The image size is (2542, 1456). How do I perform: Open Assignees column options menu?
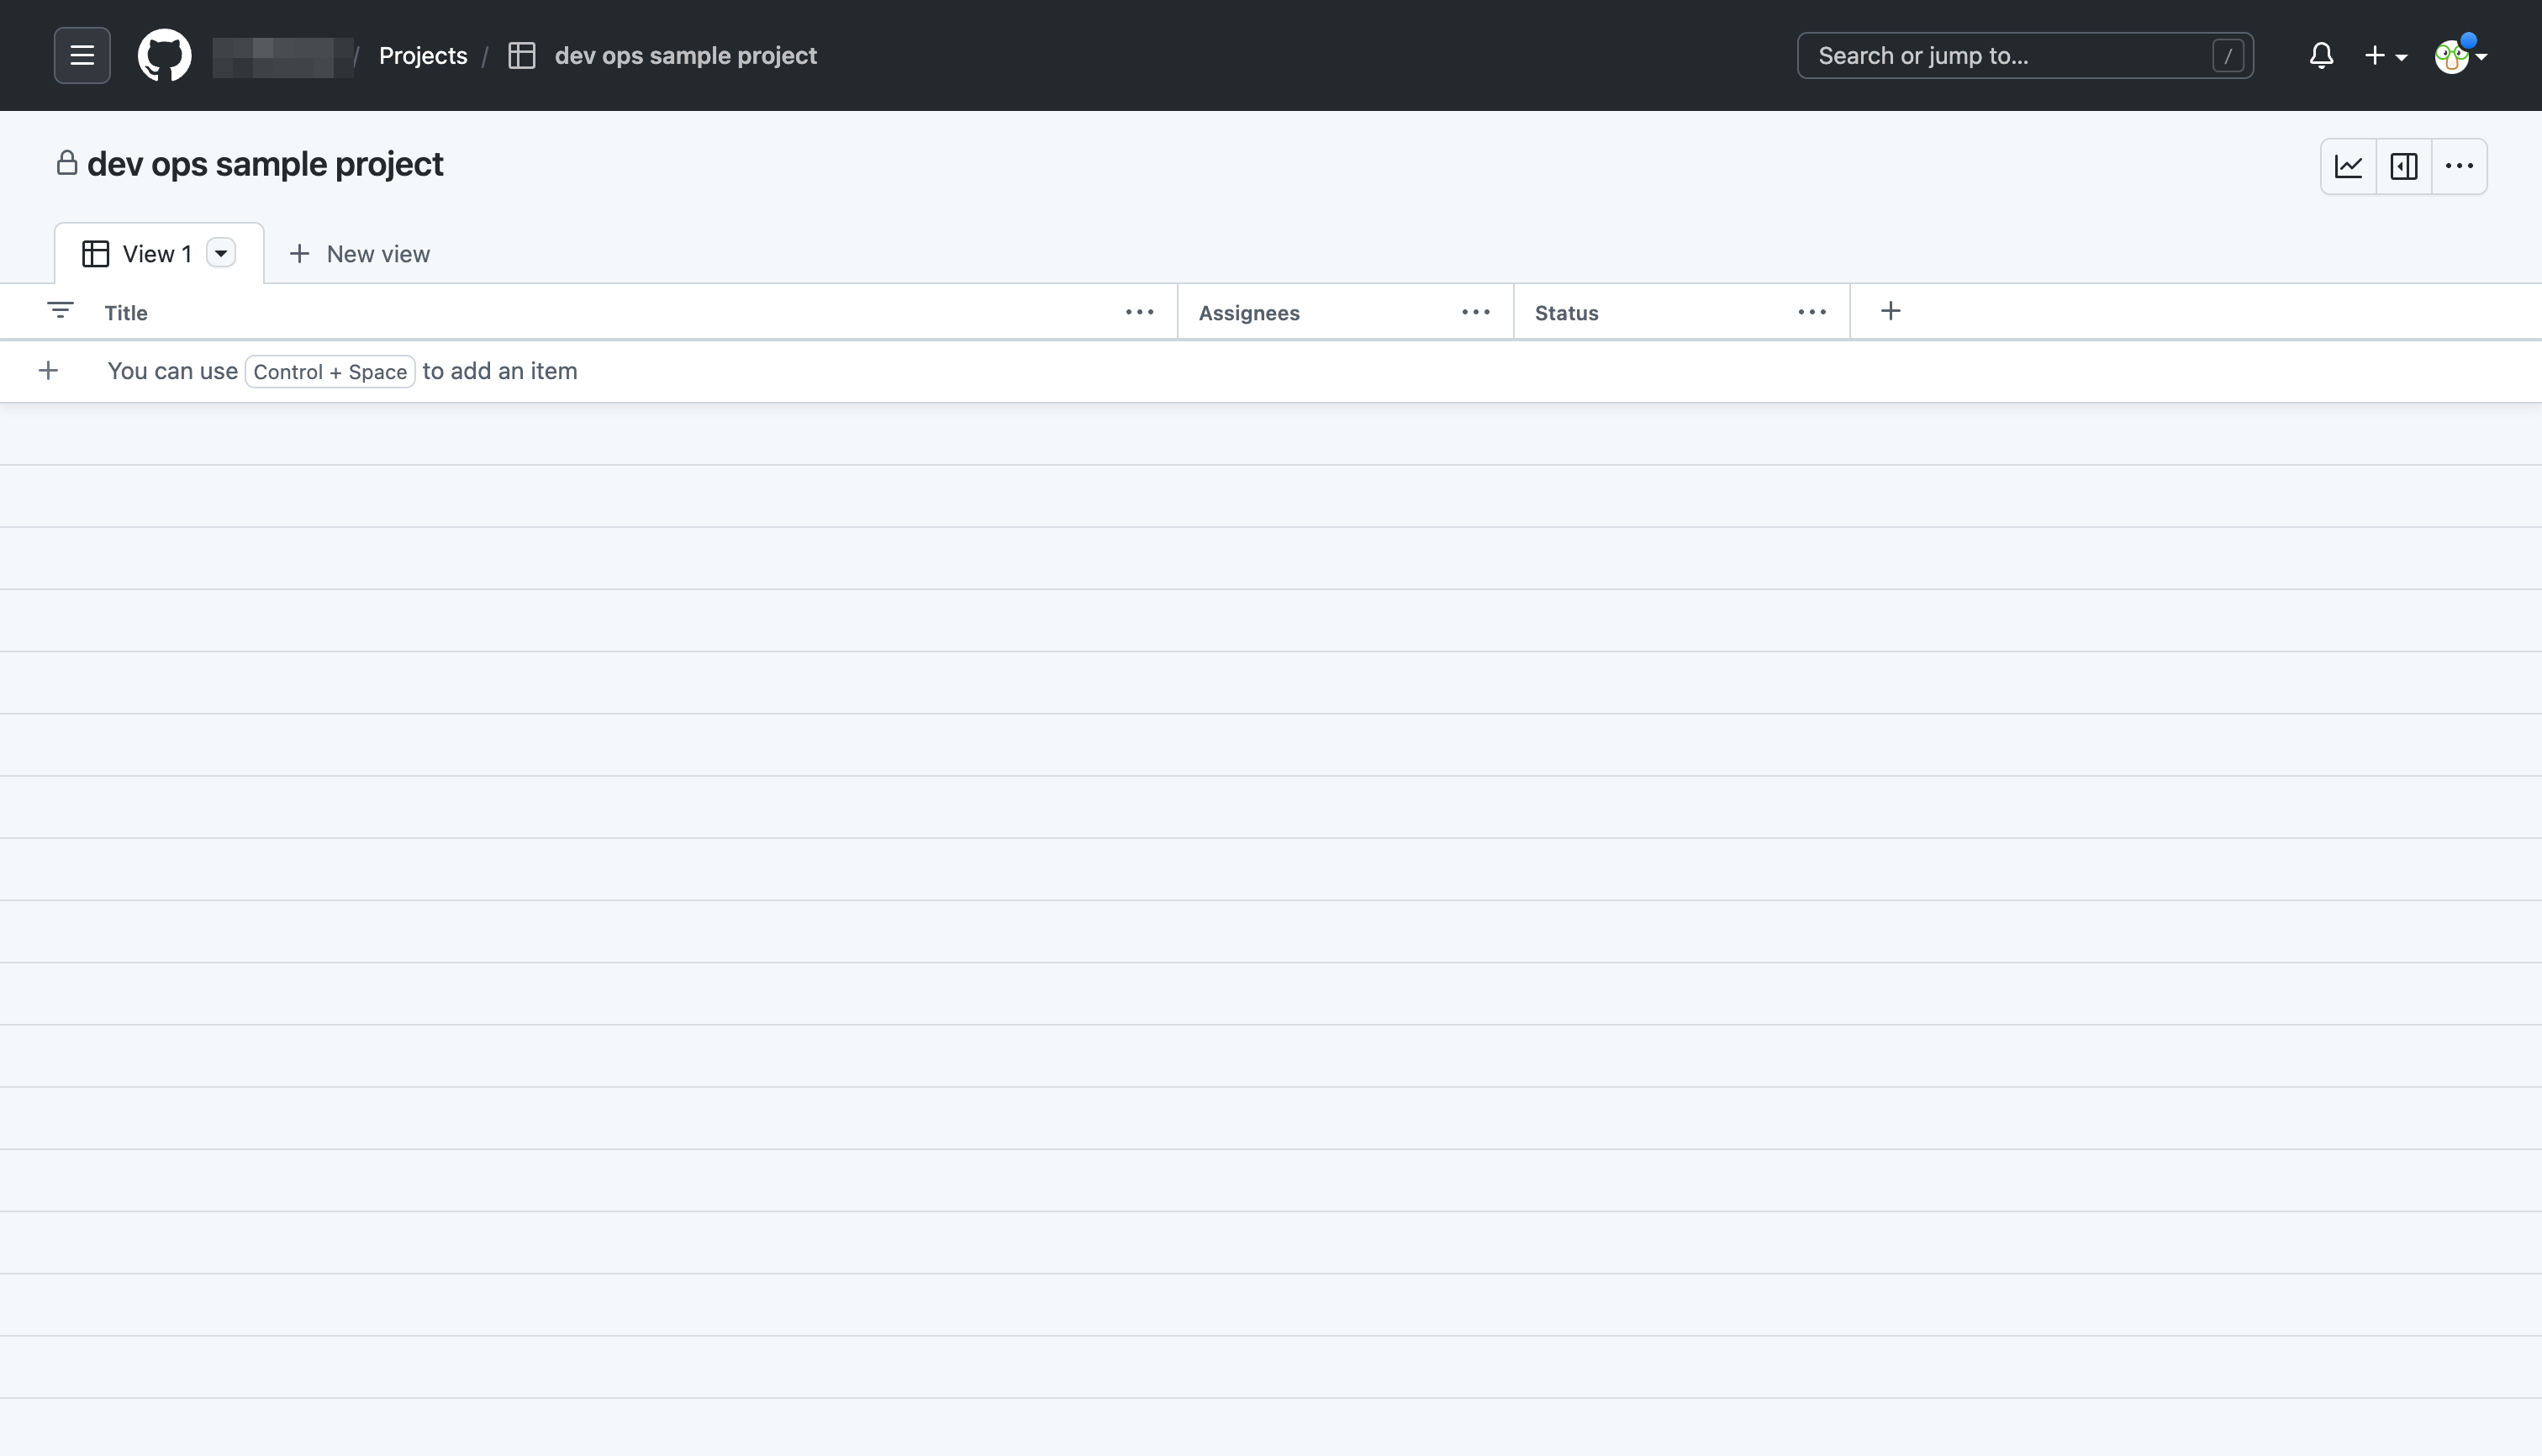[x=1475, y=312]
